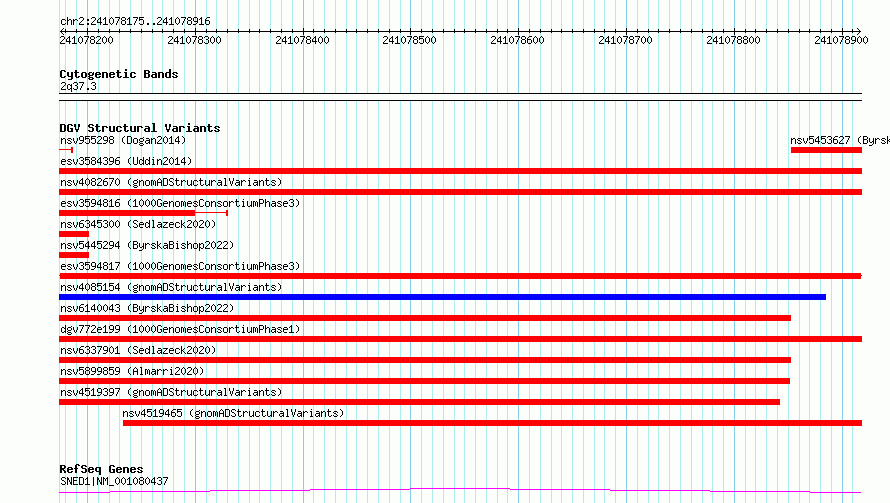The width and height of the screenshot is (890, 503).
Task: Click the magenta SNED1 gene line
Action: 460,490
